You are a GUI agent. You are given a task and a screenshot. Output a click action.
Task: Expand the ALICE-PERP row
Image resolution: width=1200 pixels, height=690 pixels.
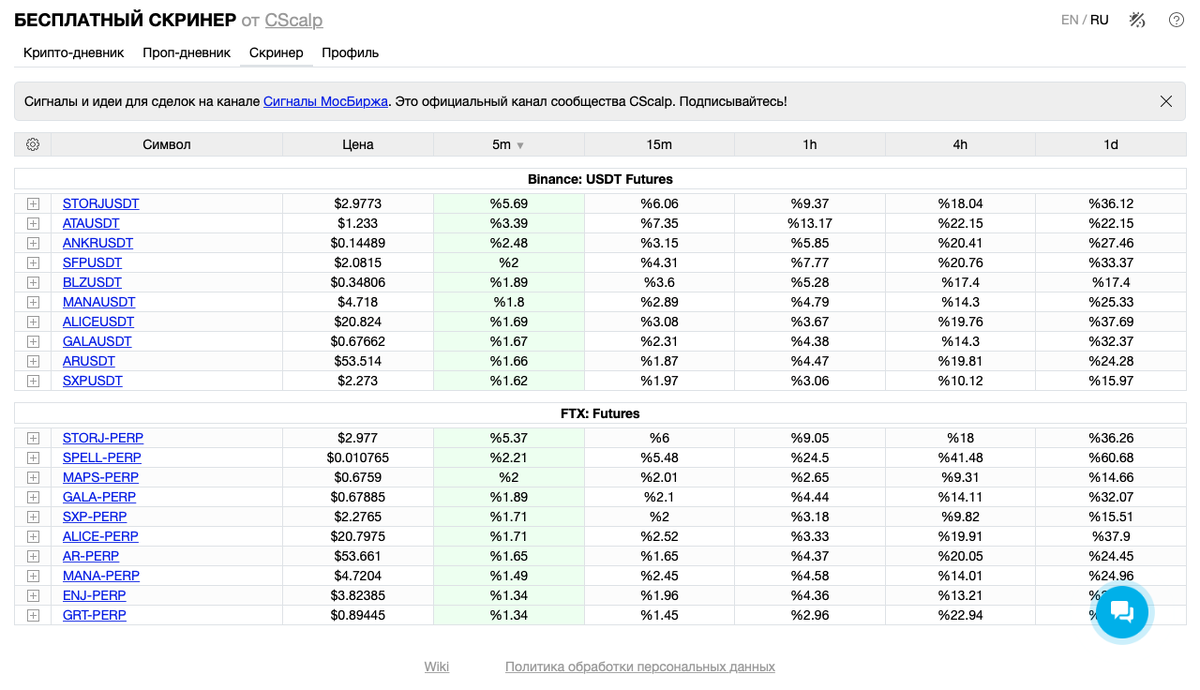coord(33,536)
